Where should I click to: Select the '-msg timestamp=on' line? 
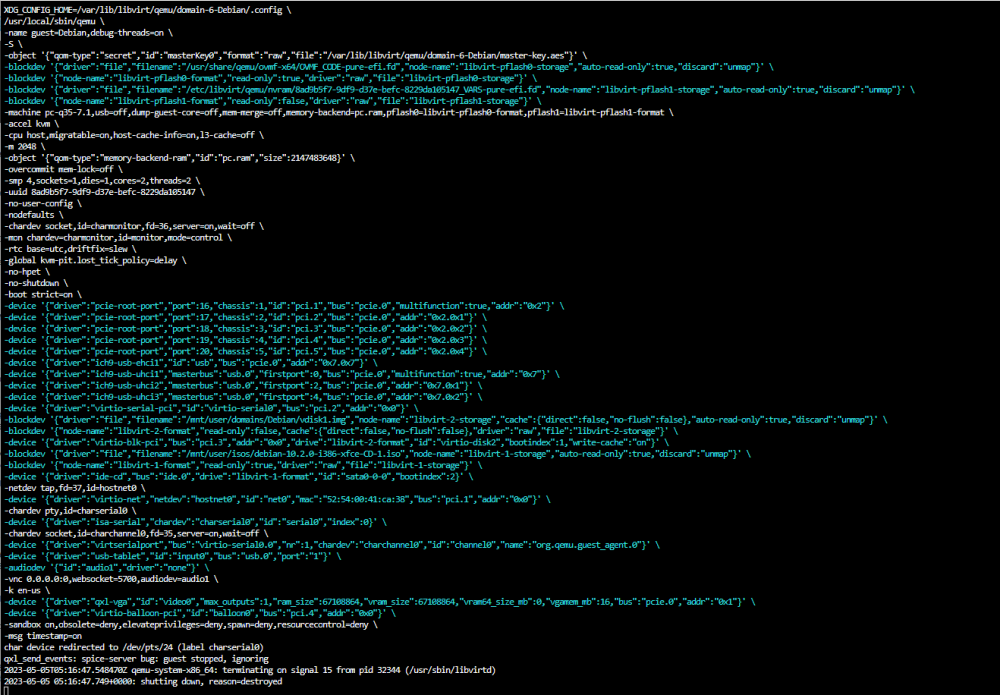pyautogui.click(x=43, y=636)
